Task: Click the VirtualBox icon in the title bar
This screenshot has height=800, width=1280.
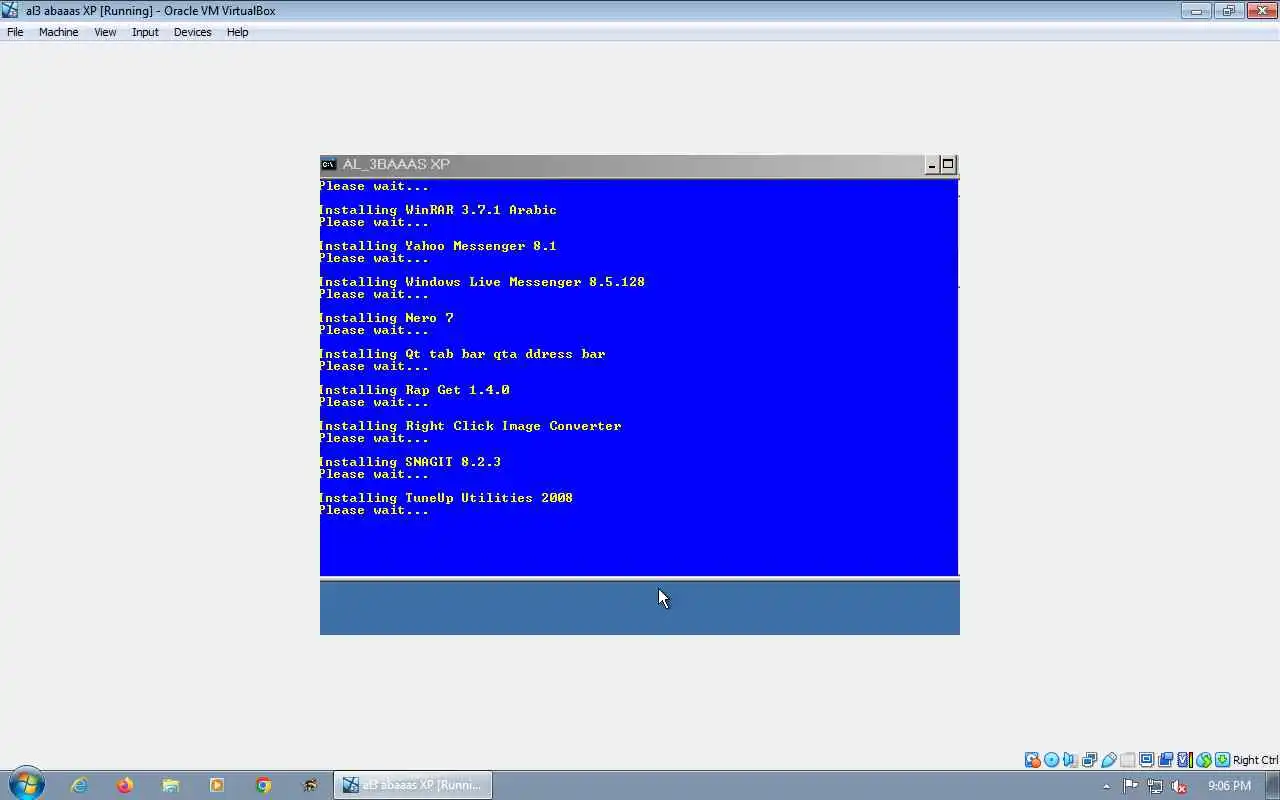Action: coord(11,11)
